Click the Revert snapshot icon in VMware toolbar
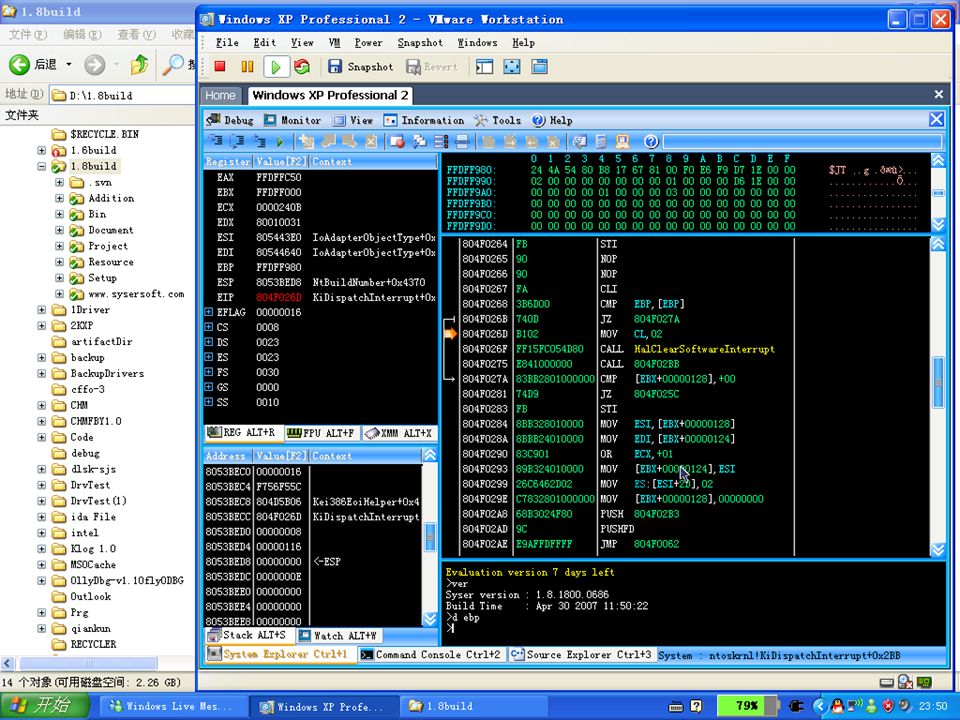Image resolution: width=960 pixels, height=720 pixels. 413,66
